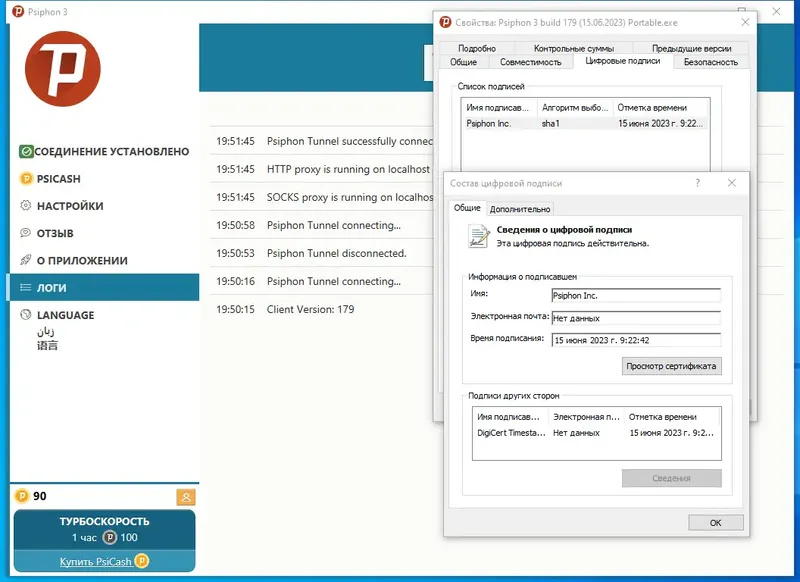Select the Psiphon Inc. signature row
The width and height of the screenshot is (800, 582).
tap(585, 123)
